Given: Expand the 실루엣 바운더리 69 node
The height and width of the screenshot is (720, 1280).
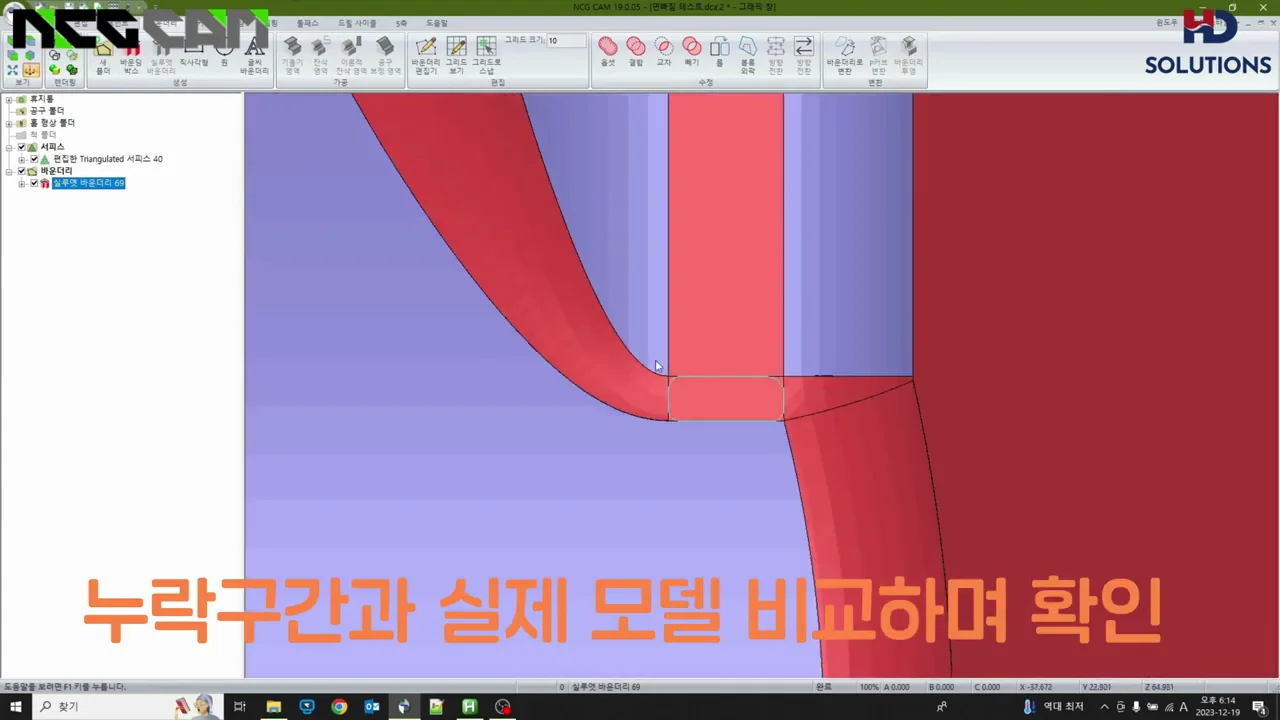Looking at the screenshot, I should tap(21, 183).
